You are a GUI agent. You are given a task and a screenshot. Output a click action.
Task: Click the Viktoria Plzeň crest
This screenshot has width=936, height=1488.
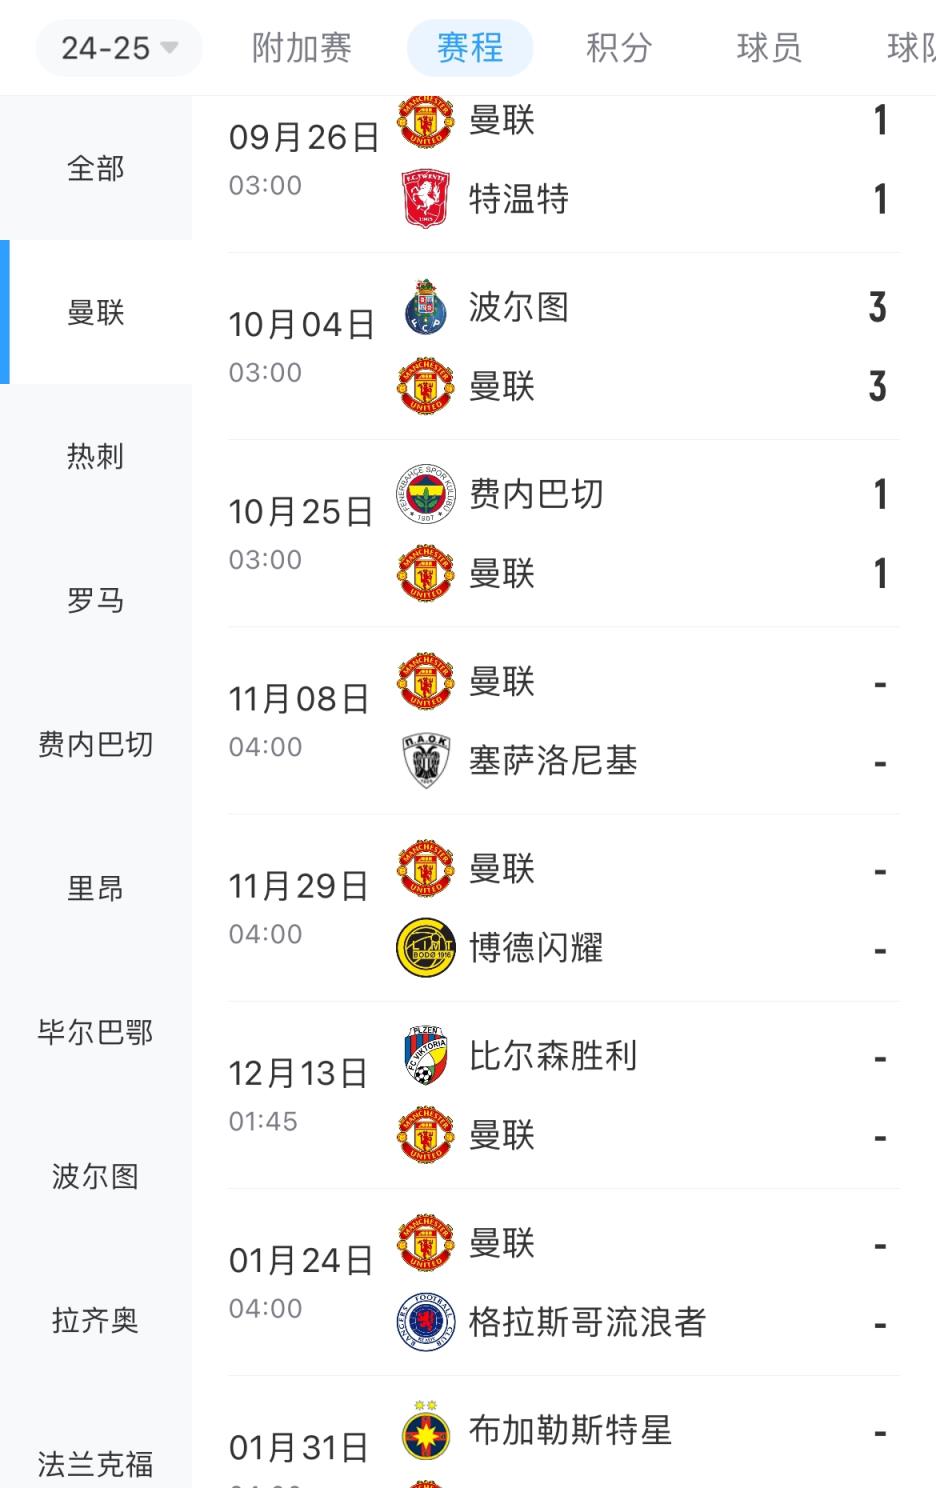pos(426,1056)
